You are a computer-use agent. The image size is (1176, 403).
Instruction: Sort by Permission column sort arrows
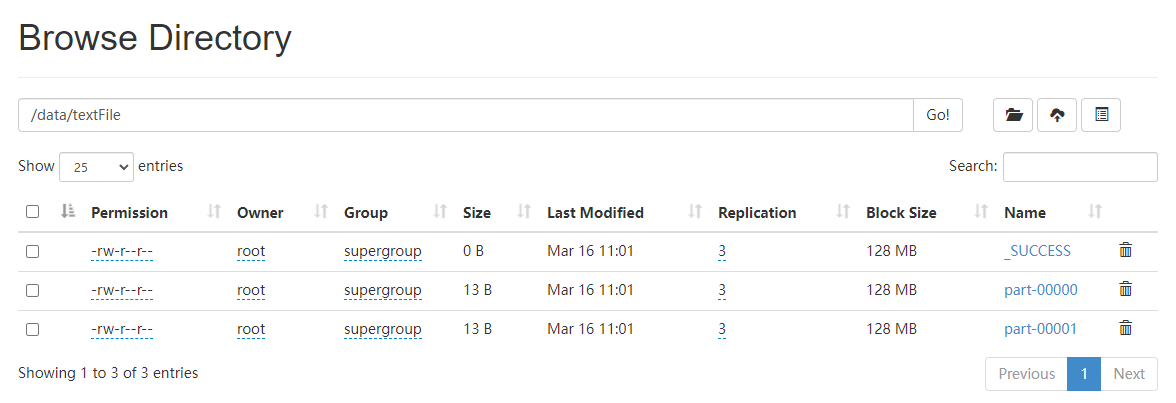pyautogui.click(x=213, y=212)
